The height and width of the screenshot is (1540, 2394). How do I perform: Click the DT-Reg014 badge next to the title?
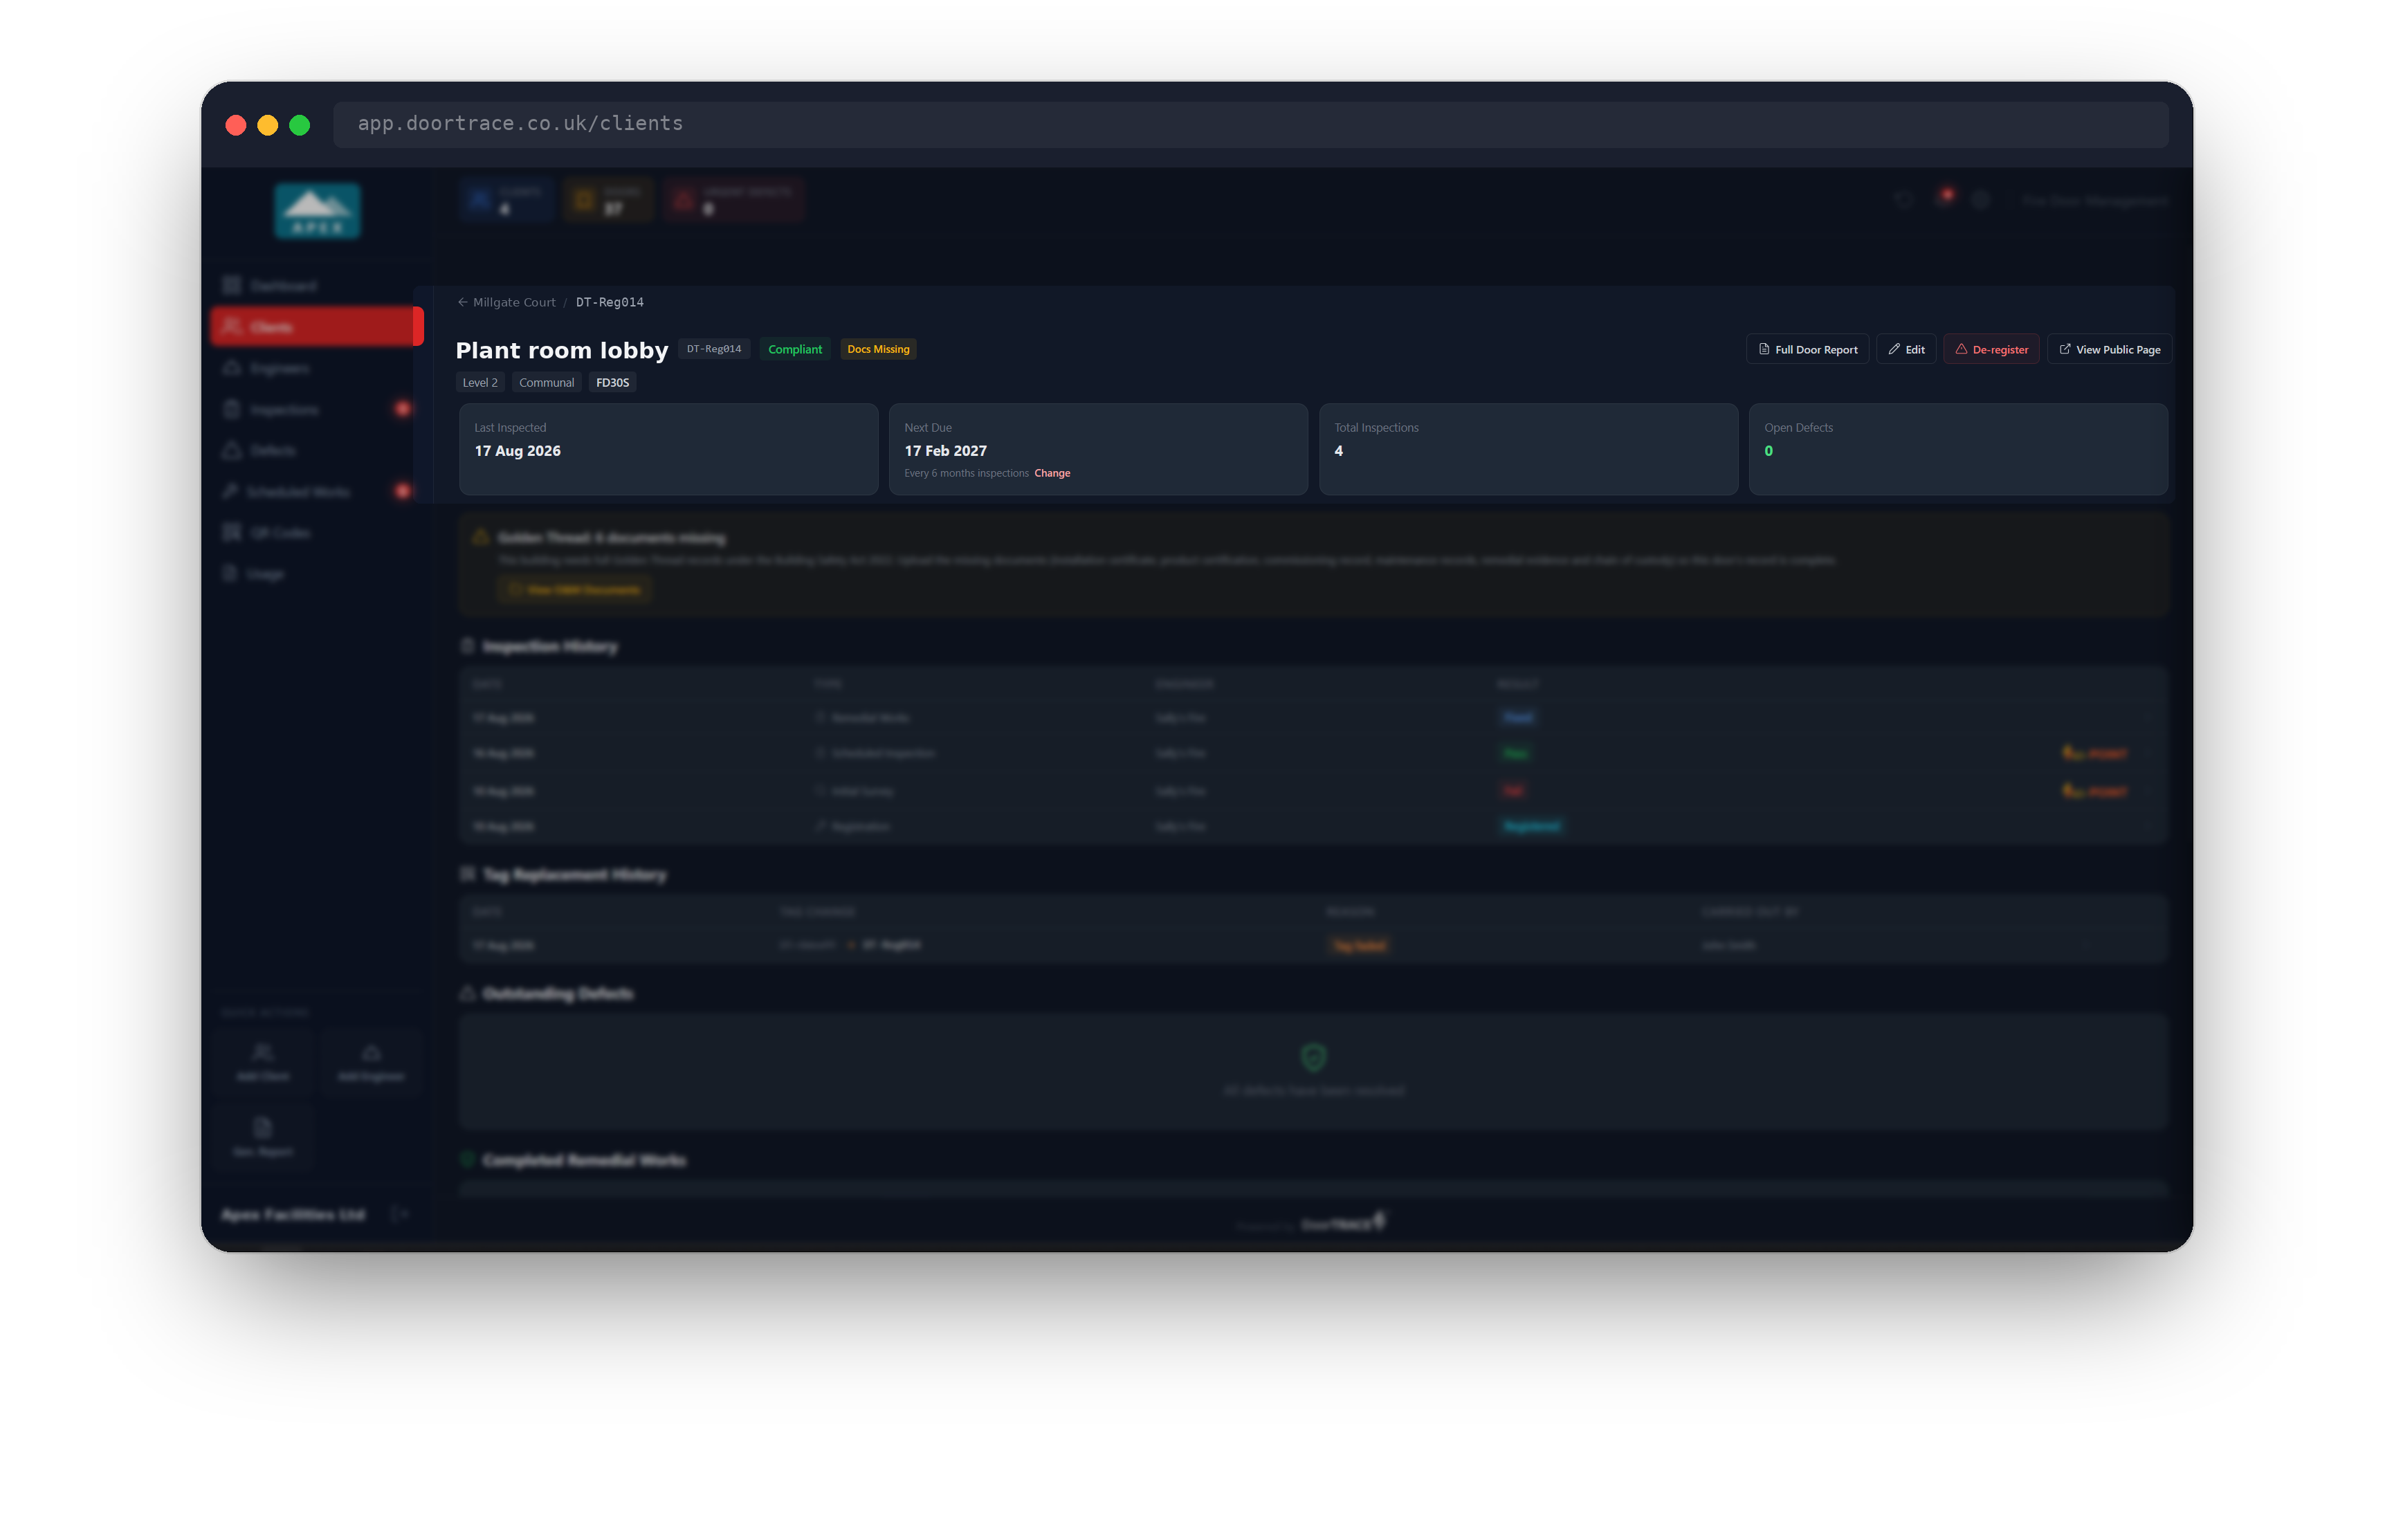click(x=714, y=349)
